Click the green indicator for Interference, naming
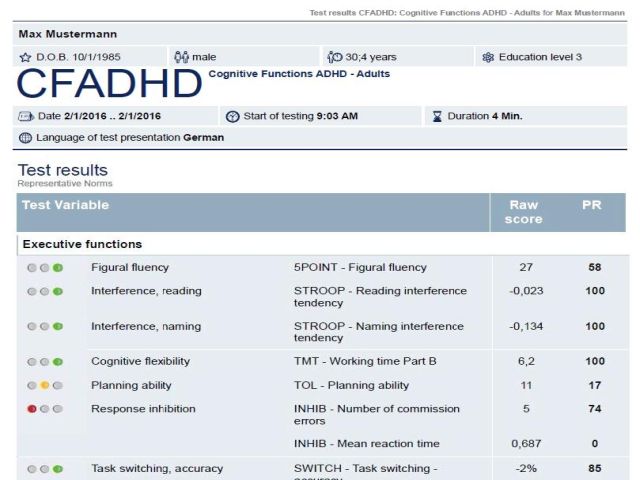Image resolution: width=640 pixels, height=480 pixels. coord(58,327)
